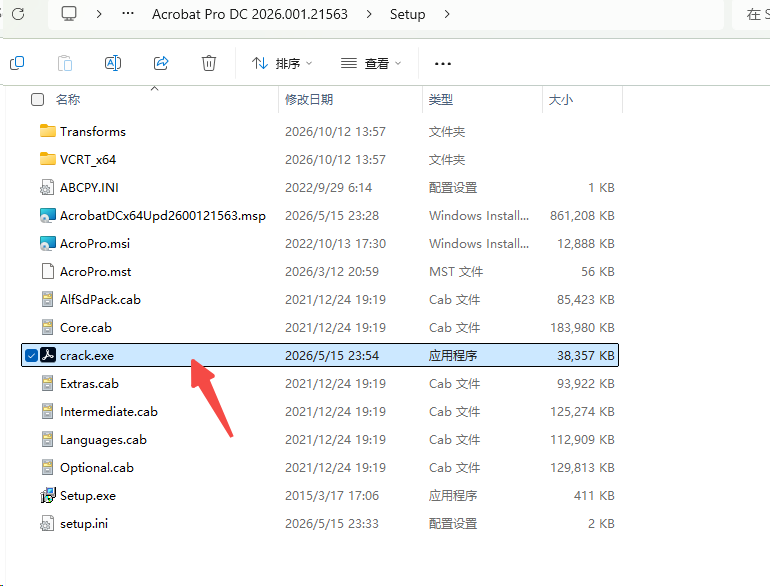Select the Optional.cab file name
Screen dimensions: 770x586
97,468
